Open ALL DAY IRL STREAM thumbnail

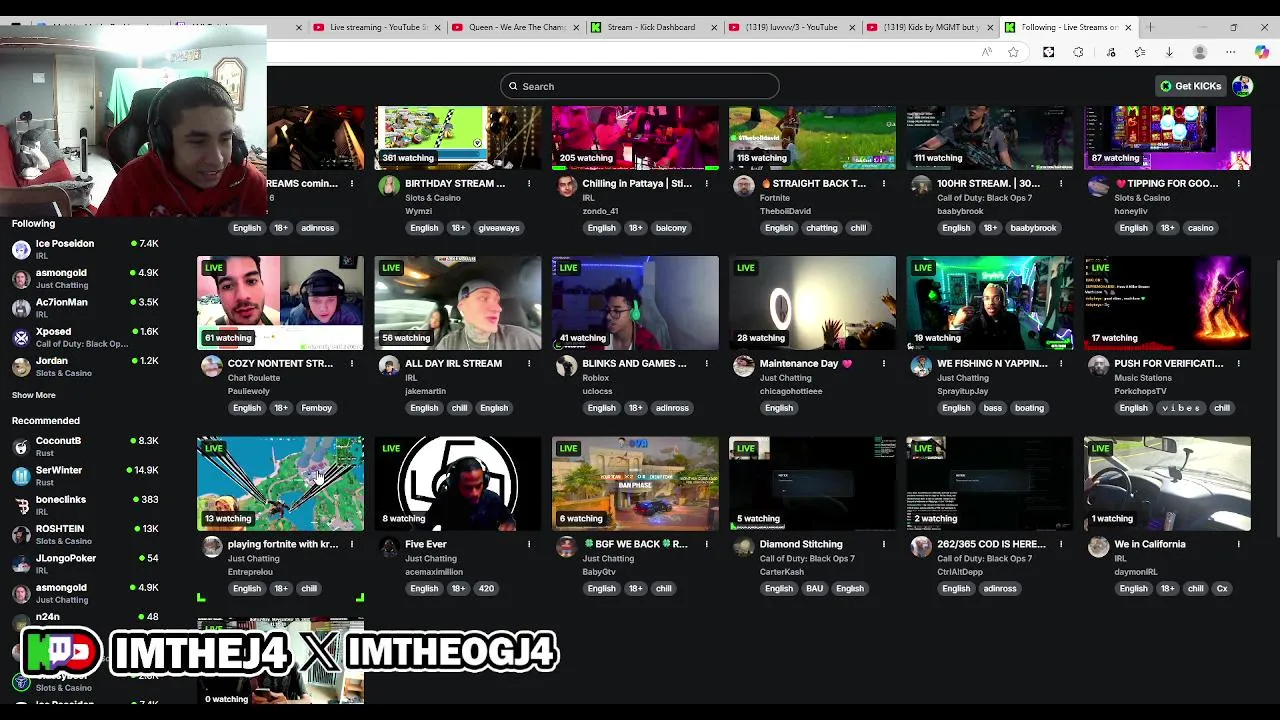pos(458,303)
